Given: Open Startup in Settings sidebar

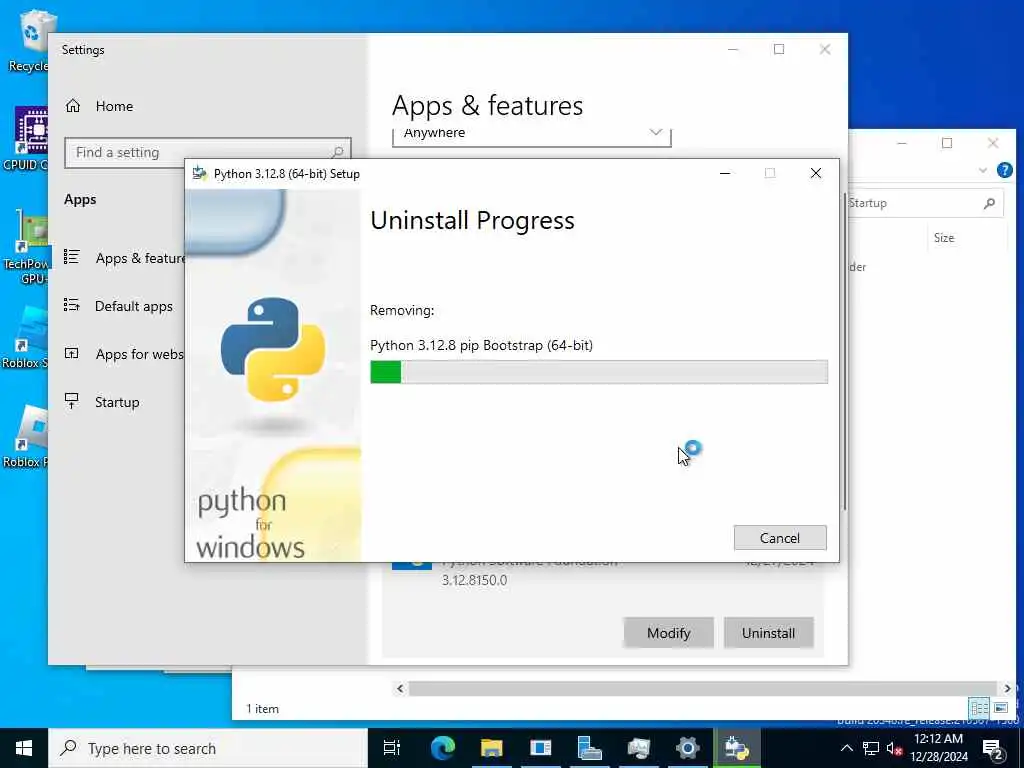Looking at the screenshot, I should point(102,402).
